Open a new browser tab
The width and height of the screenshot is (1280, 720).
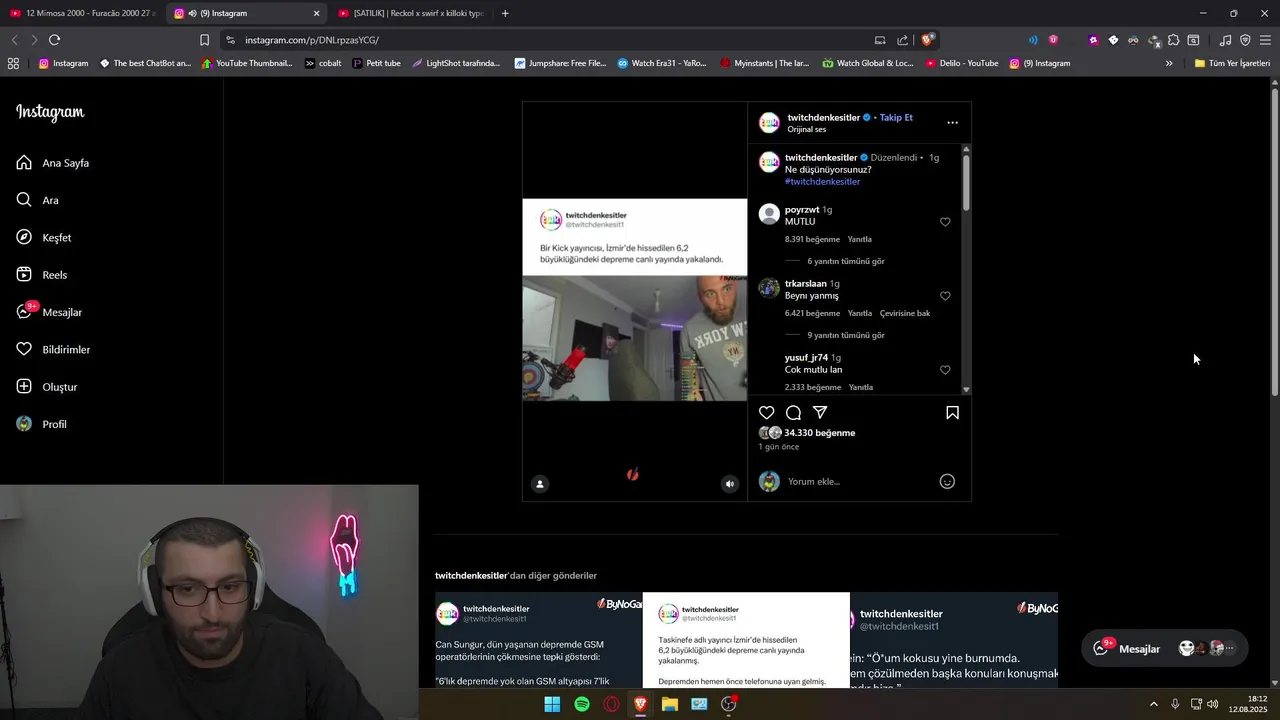pyautogui.click(x=505, y=13)
